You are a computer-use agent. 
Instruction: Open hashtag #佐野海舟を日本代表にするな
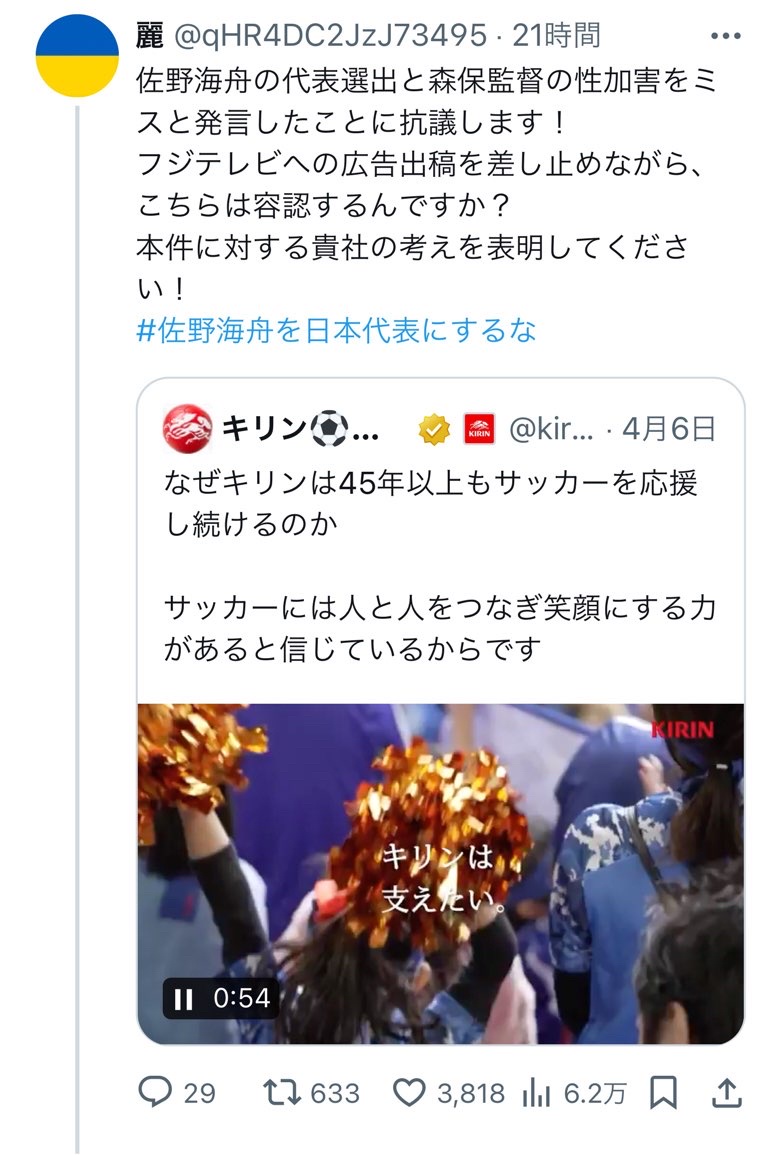click(337, 331)
